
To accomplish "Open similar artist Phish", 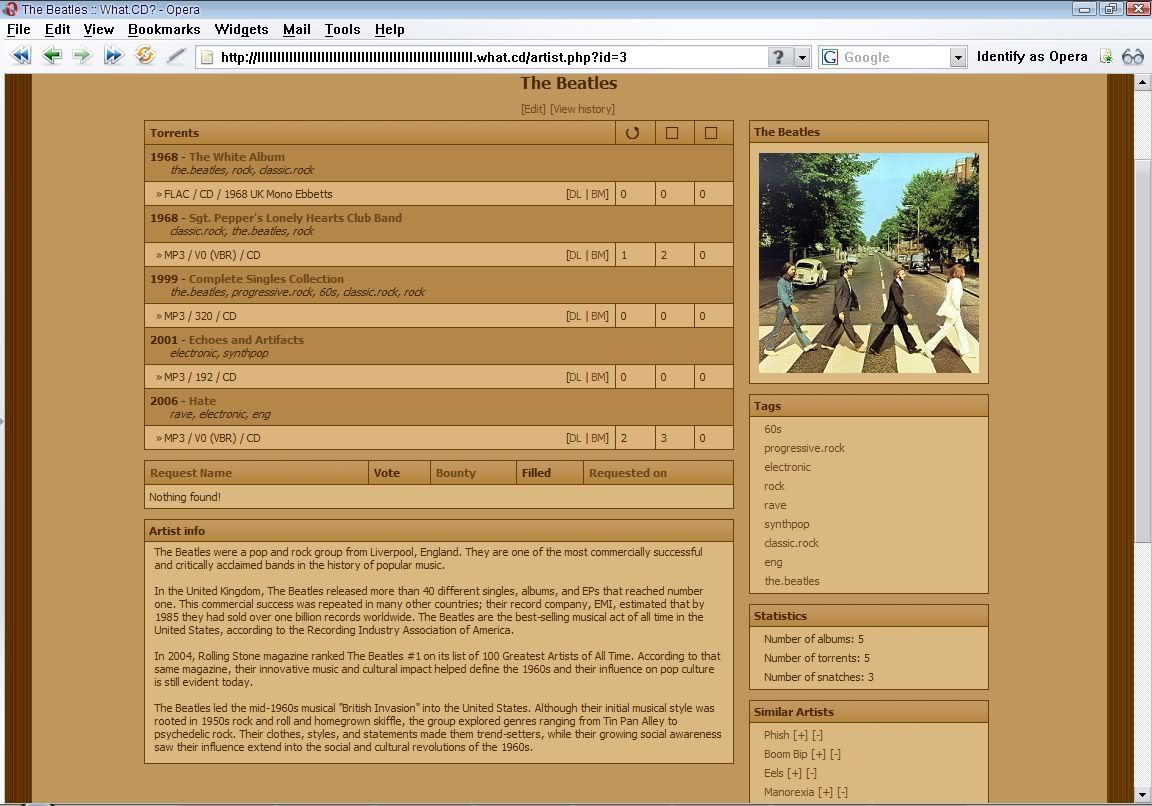I will pos(777,735).
